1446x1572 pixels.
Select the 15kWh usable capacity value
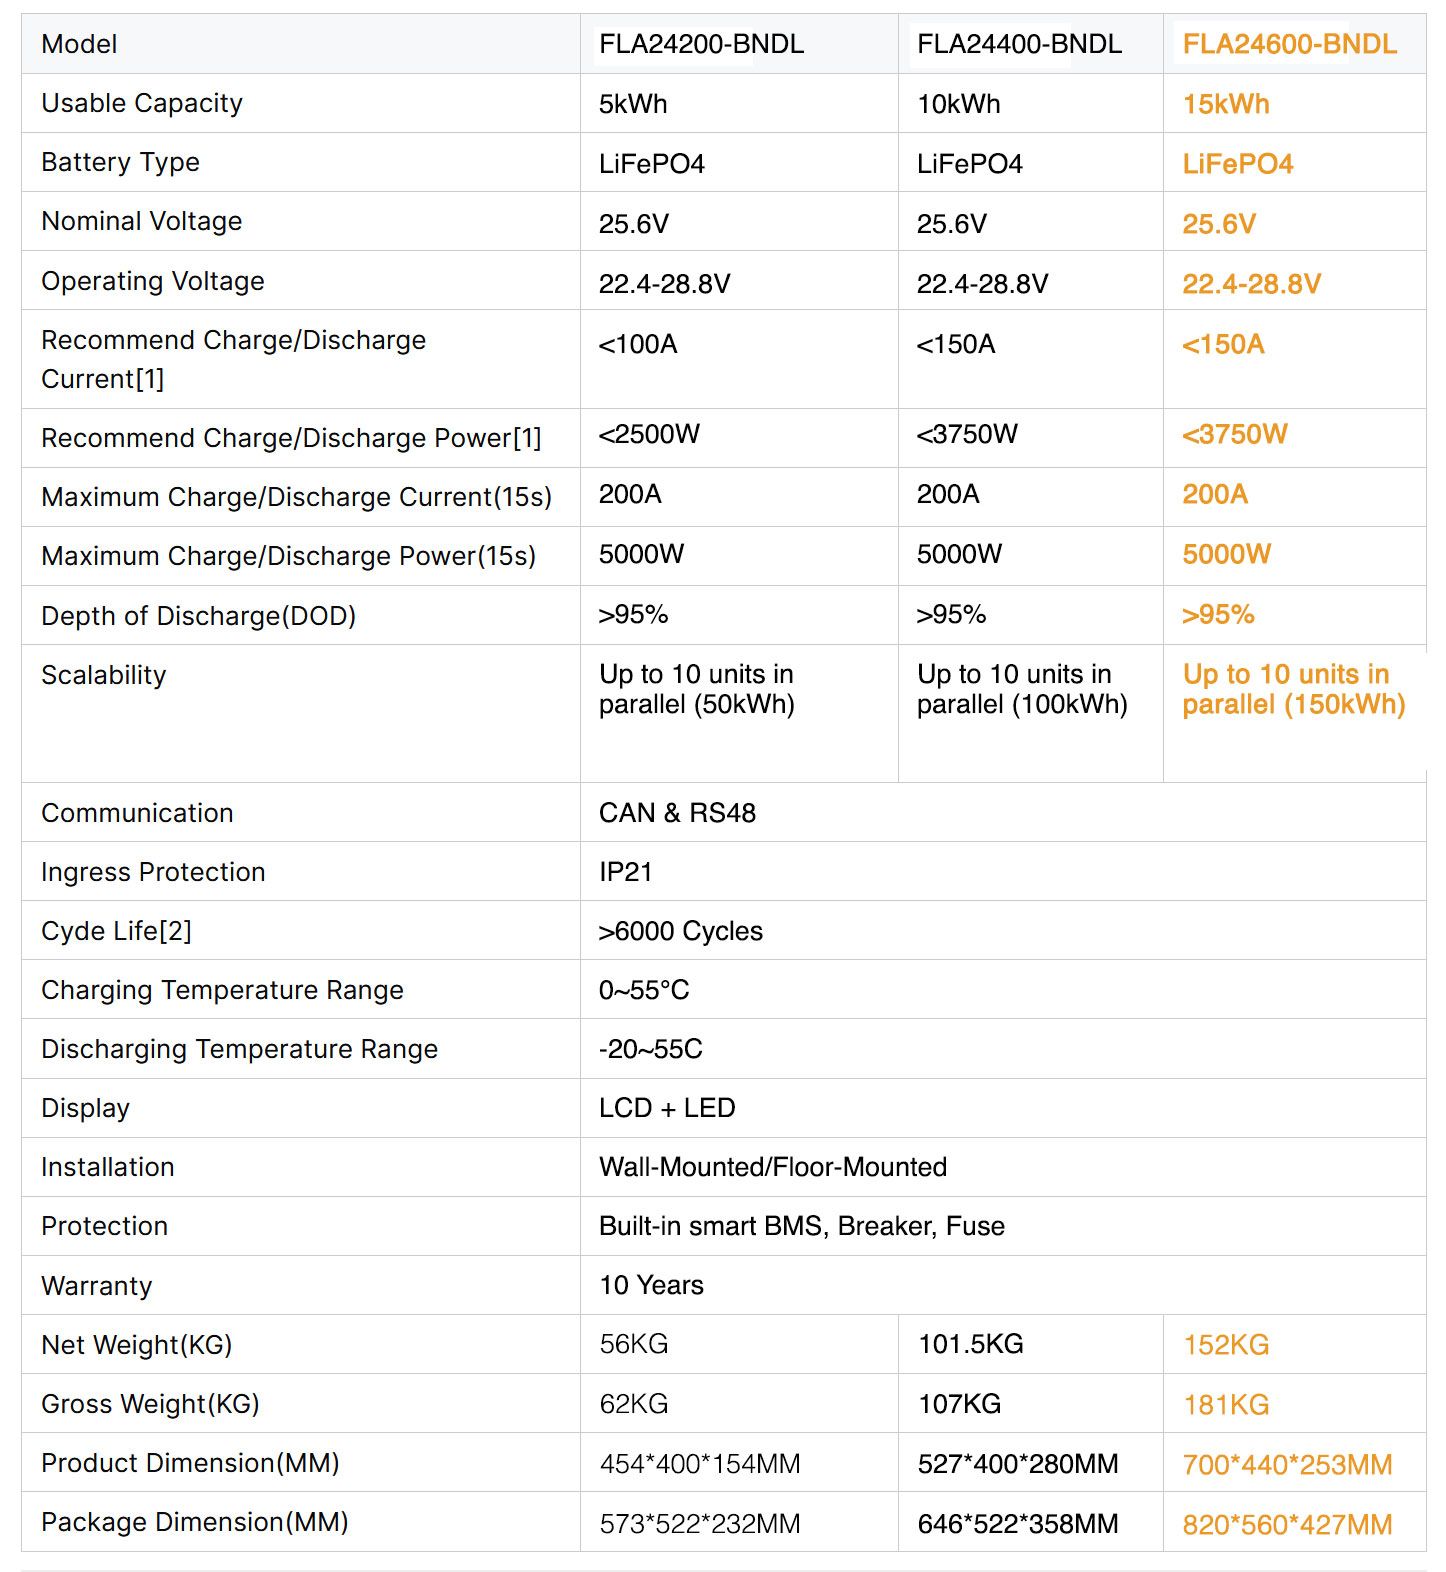pyautogui.click(x=1226, y=104)
